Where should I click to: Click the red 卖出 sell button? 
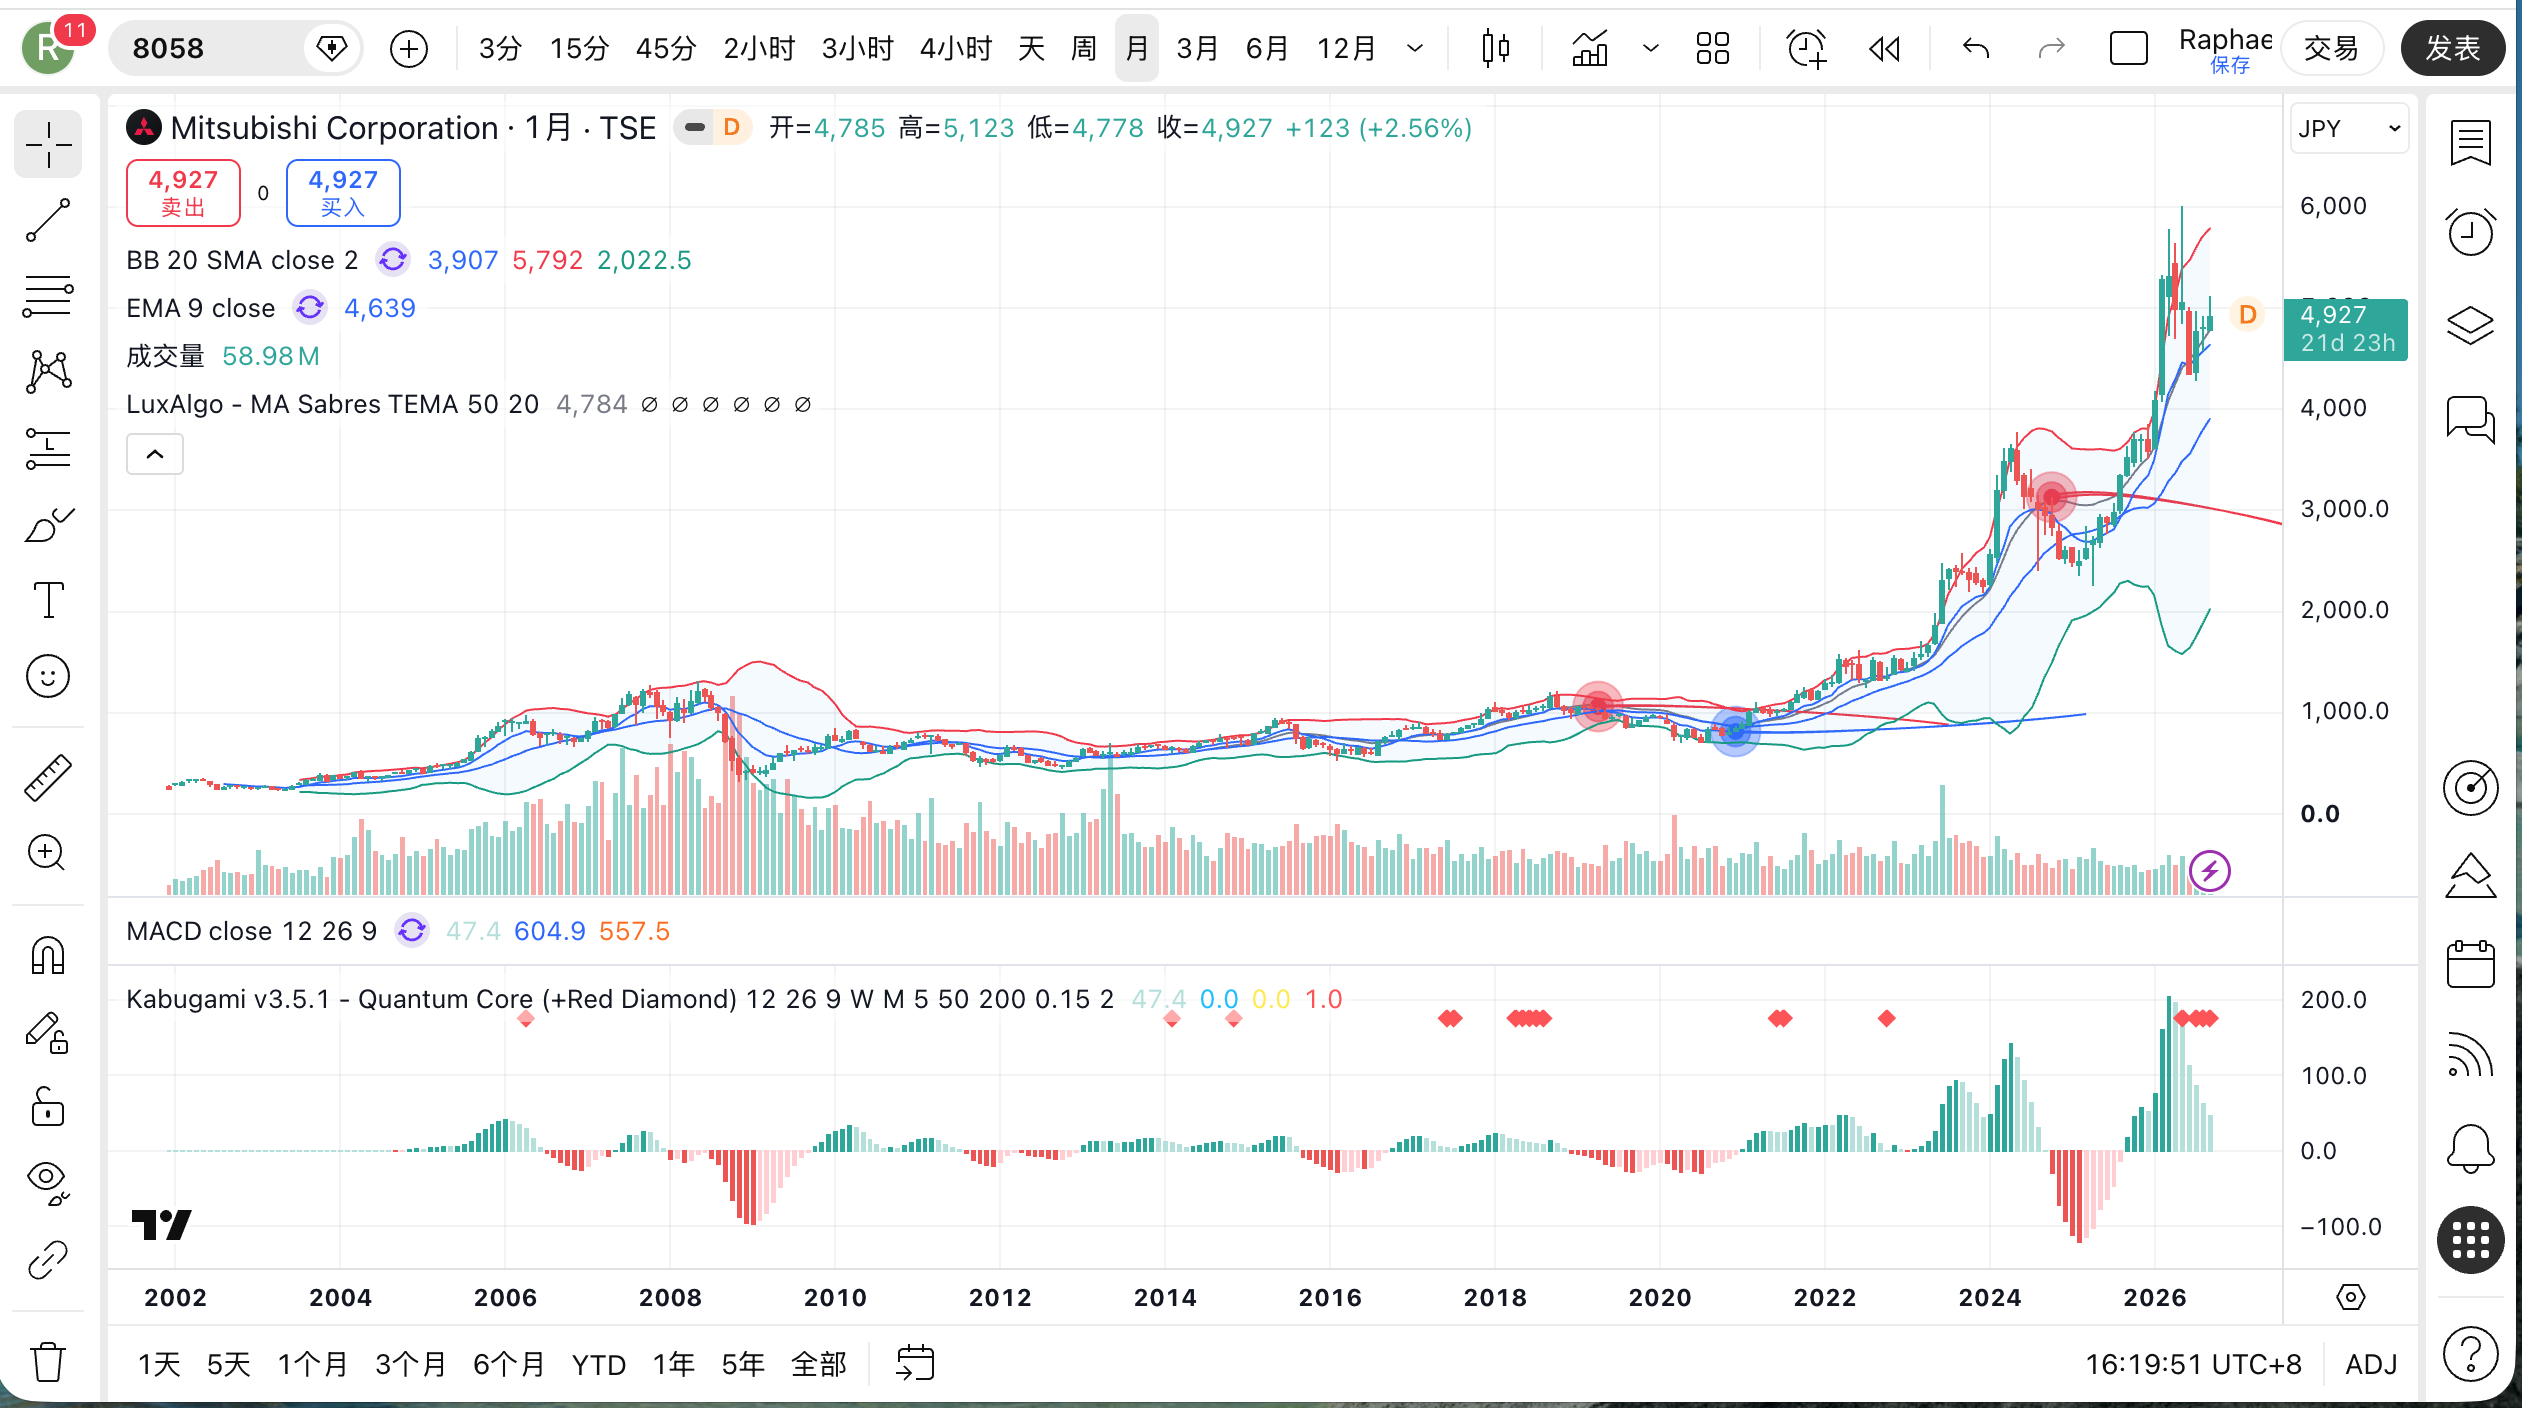point(183,193)
